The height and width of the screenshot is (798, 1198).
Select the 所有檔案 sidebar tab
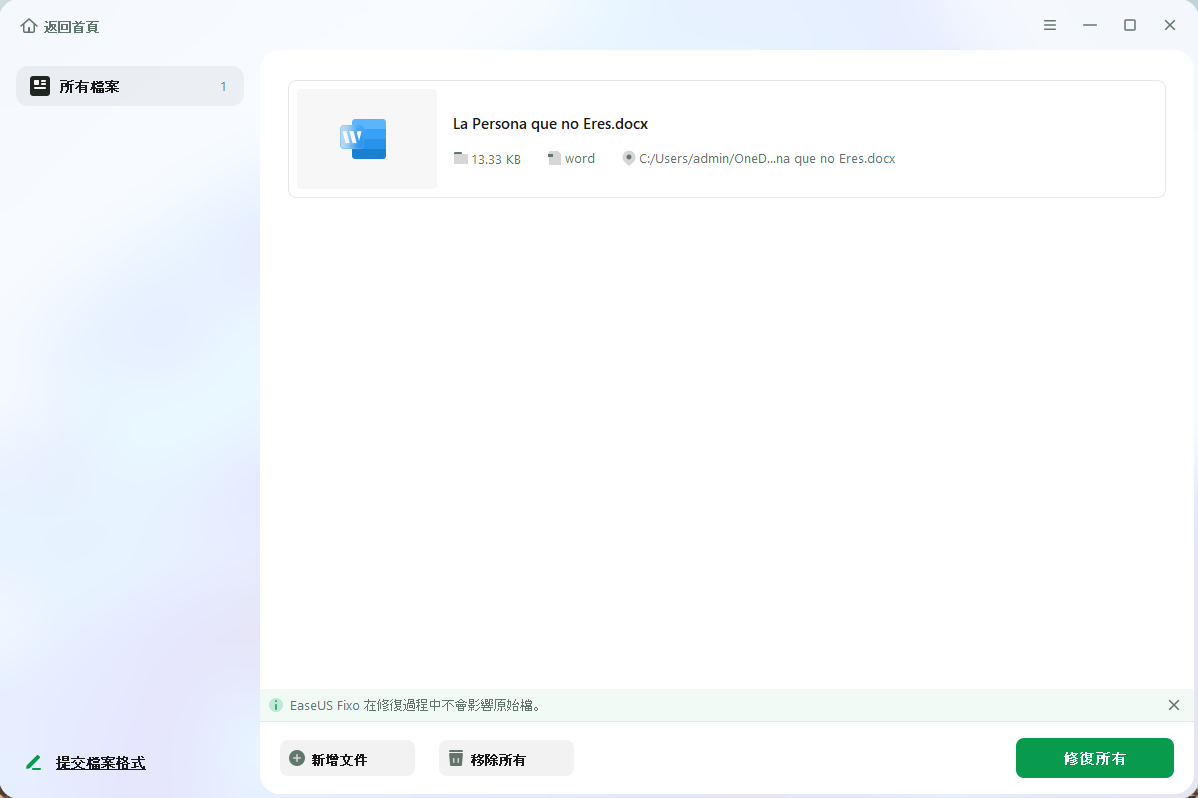pos(130,86)
